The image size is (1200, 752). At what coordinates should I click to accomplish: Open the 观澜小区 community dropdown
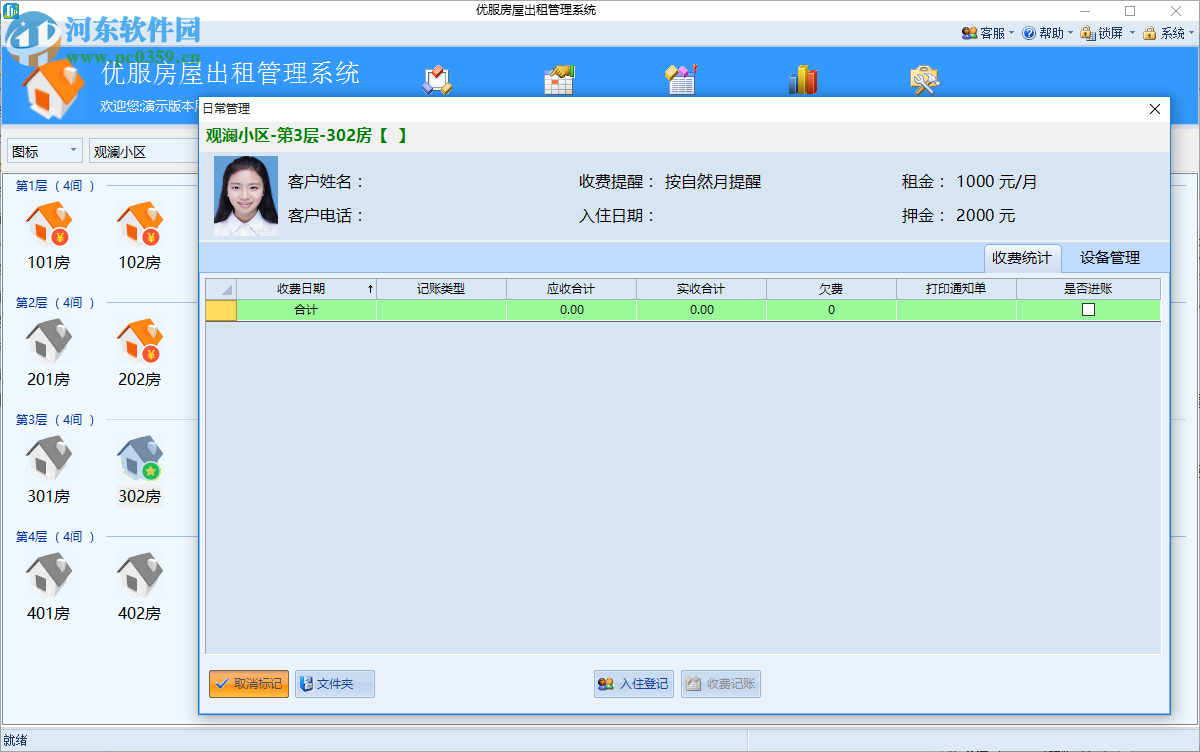pyautogui.click(x=144, y=151)
